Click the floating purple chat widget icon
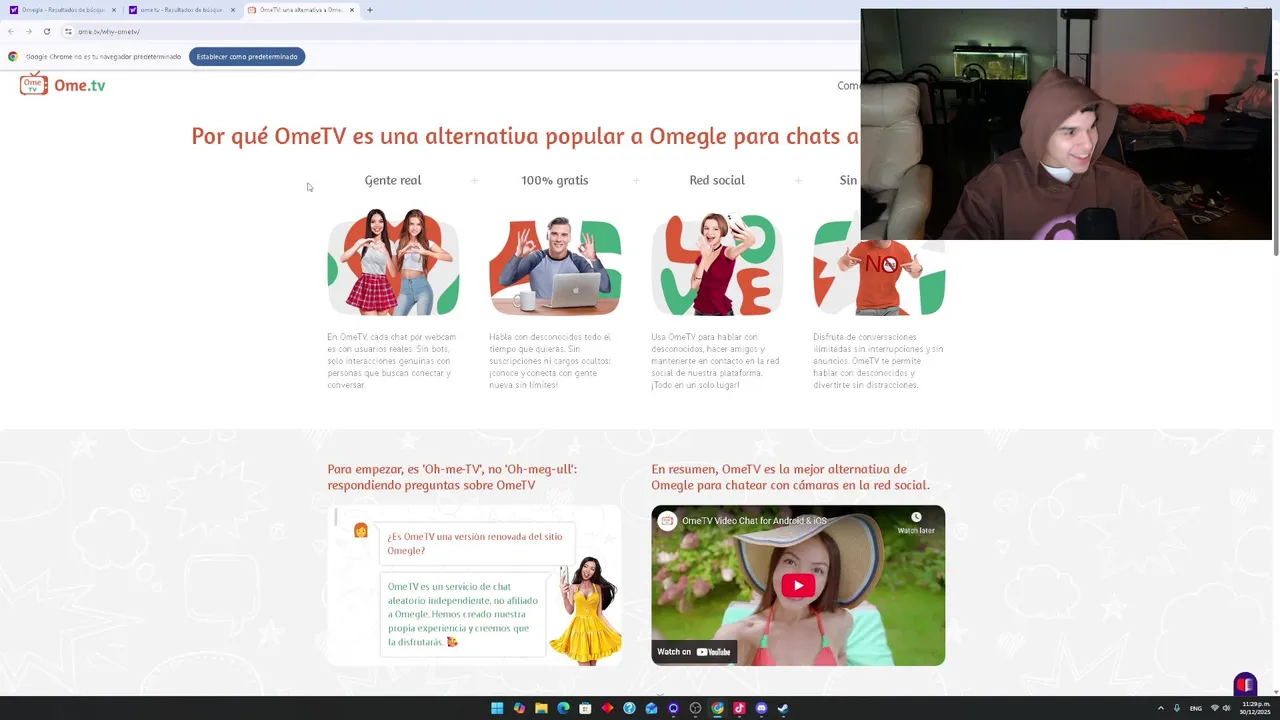 pos(1245,685)
